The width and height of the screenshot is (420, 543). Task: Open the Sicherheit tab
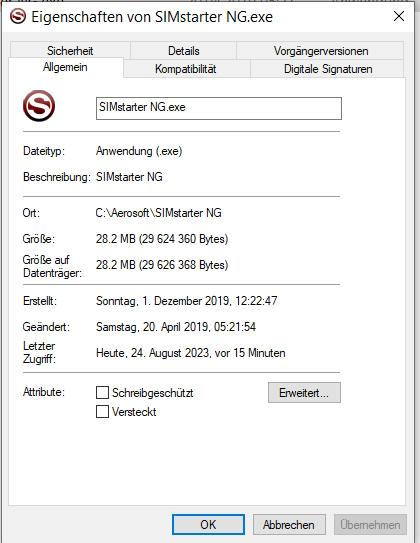pyautogui.click(x=70, y=51)
